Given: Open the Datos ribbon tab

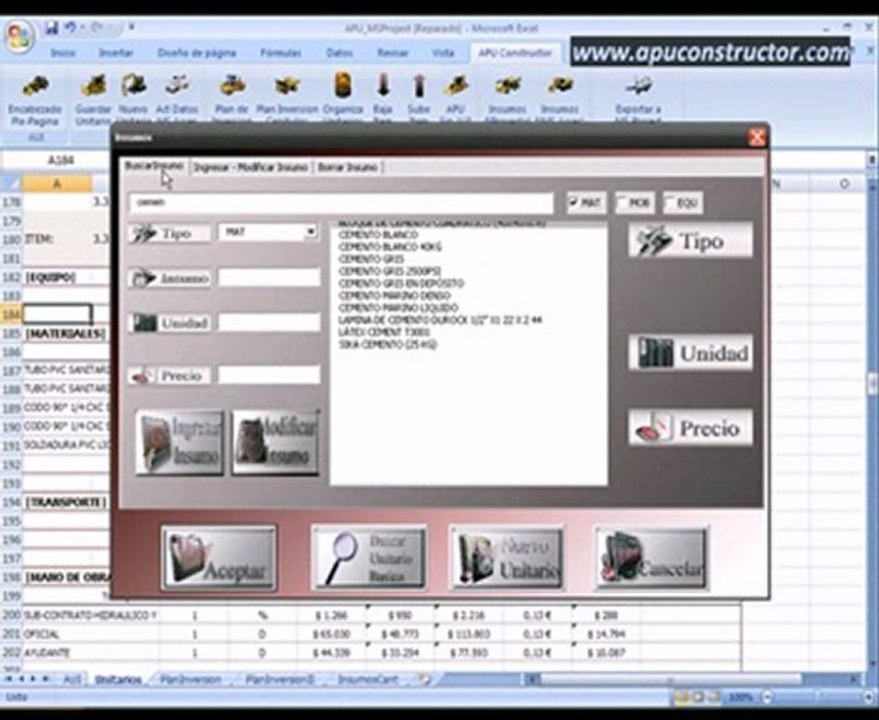Looking at the screenshot, I should click(339, 53).
